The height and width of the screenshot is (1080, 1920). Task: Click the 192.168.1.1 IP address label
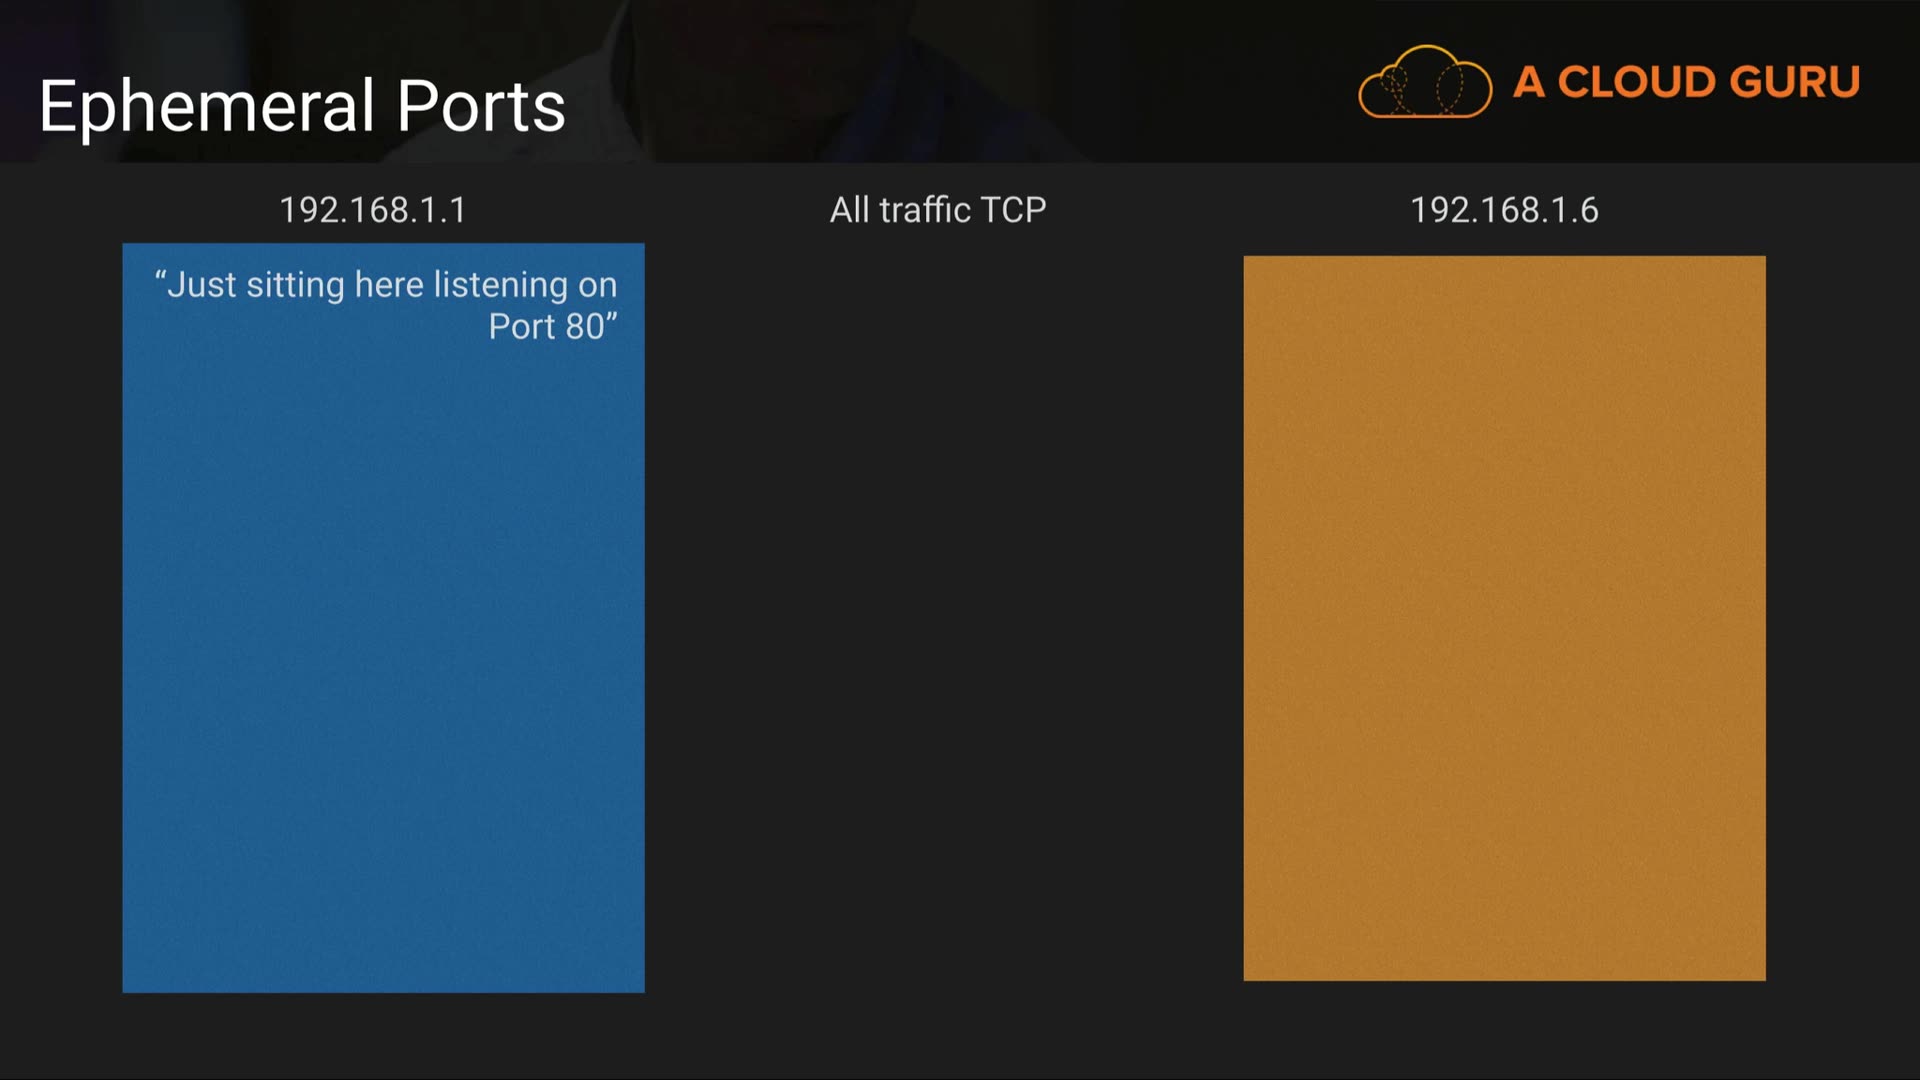click(x=372, y=210)
